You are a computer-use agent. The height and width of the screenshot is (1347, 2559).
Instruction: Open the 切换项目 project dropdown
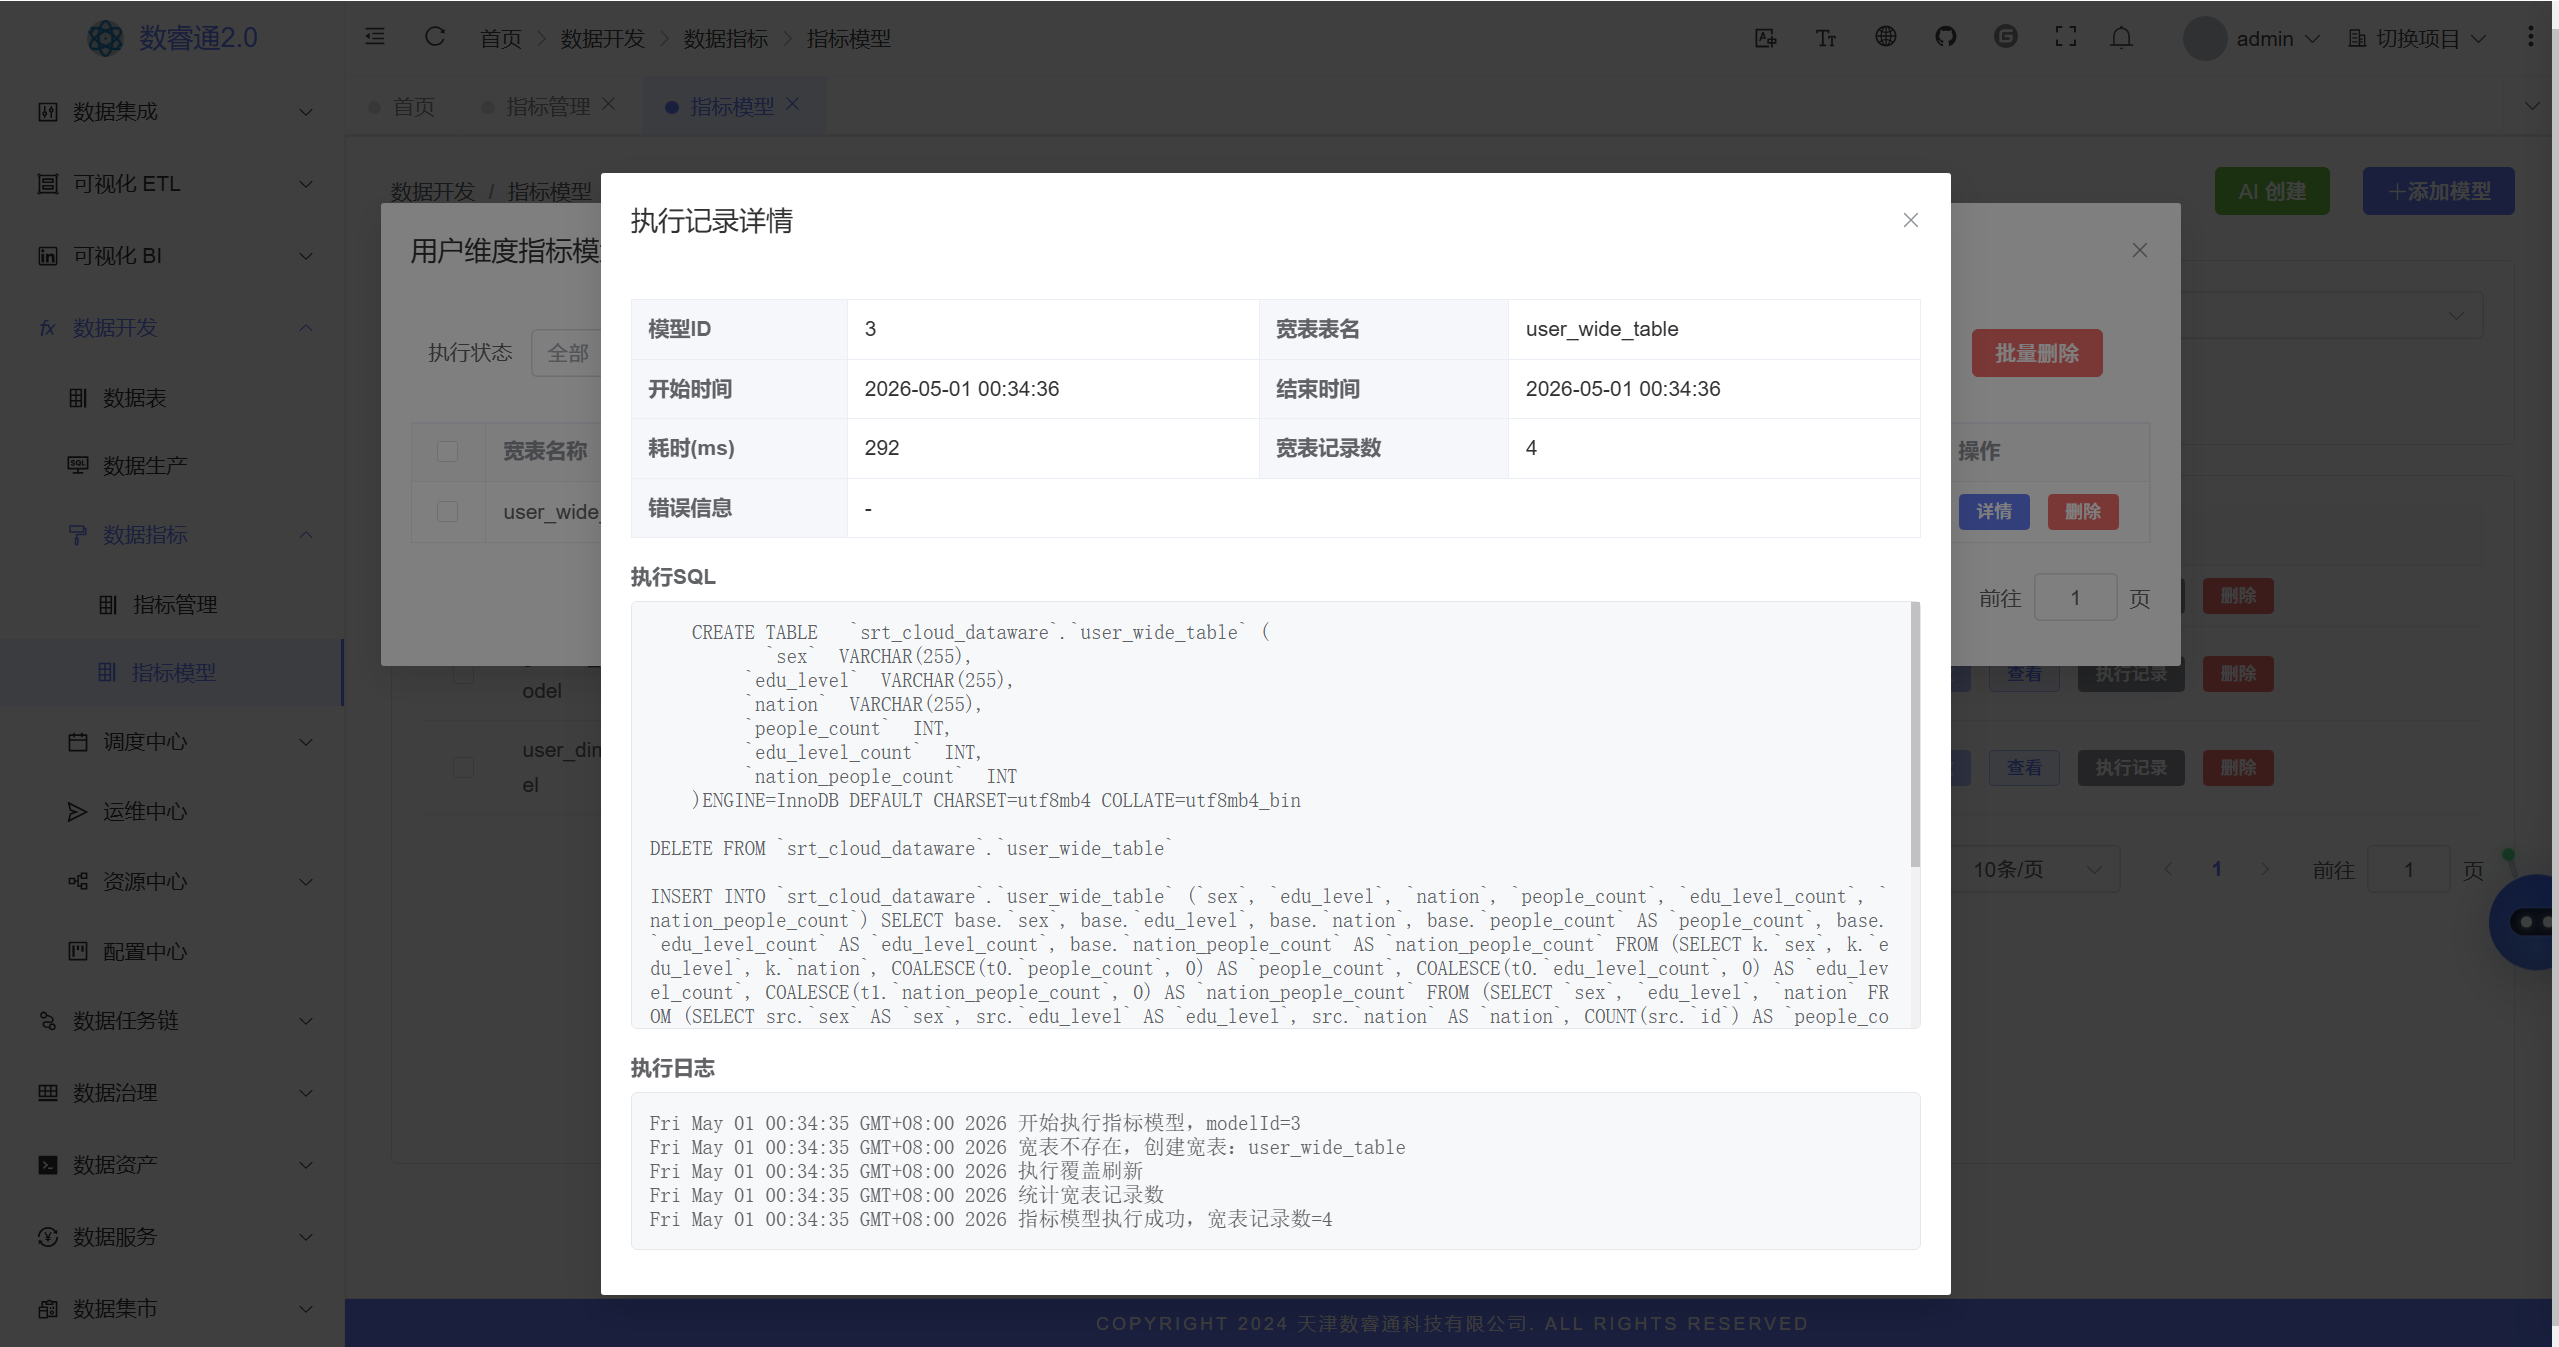click(2416, 38)
